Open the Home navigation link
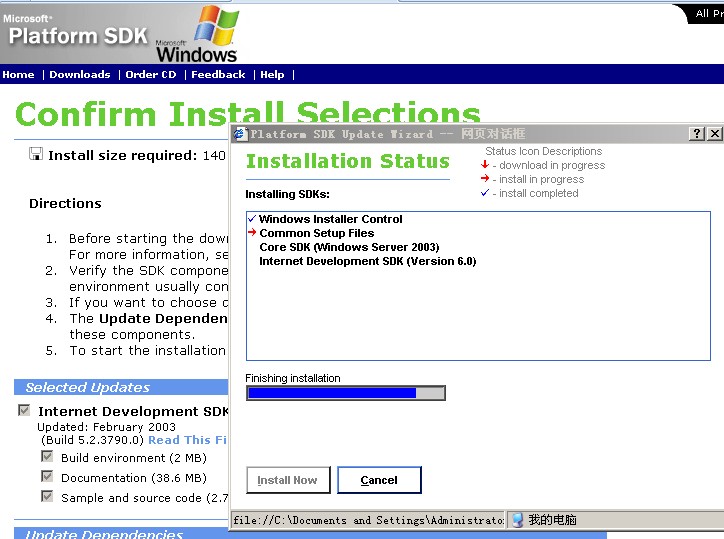This screenshot has width=724, height=539. [18, 74]
